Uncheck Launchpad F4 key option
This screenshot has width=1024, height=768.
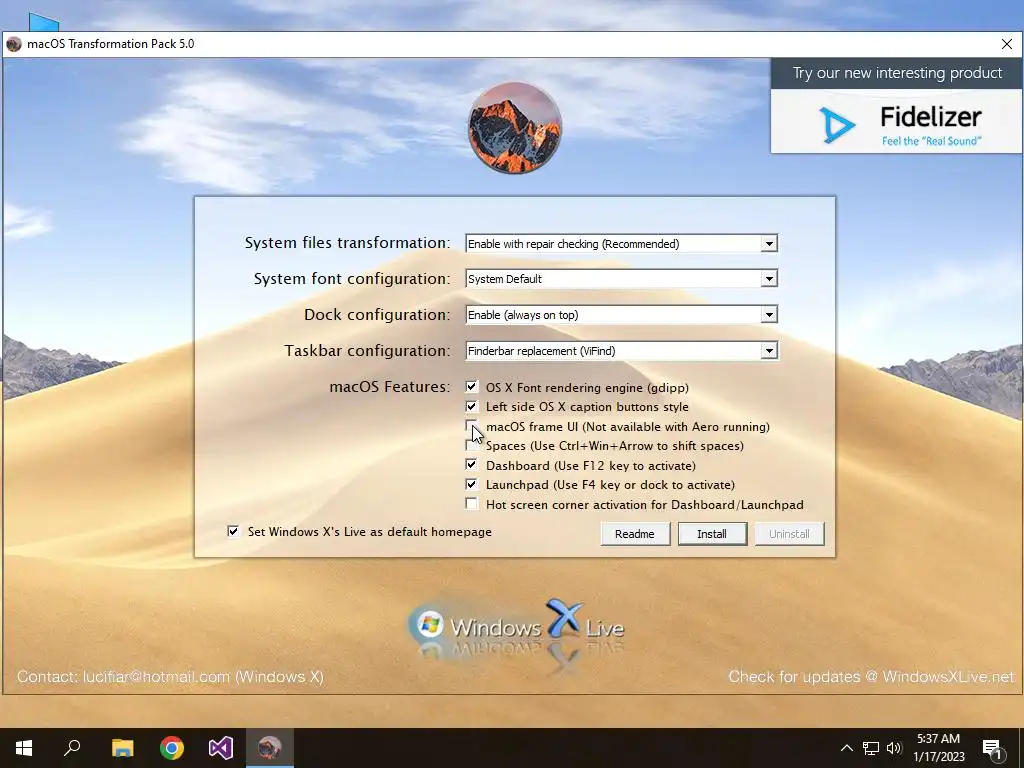pos(471,485)
